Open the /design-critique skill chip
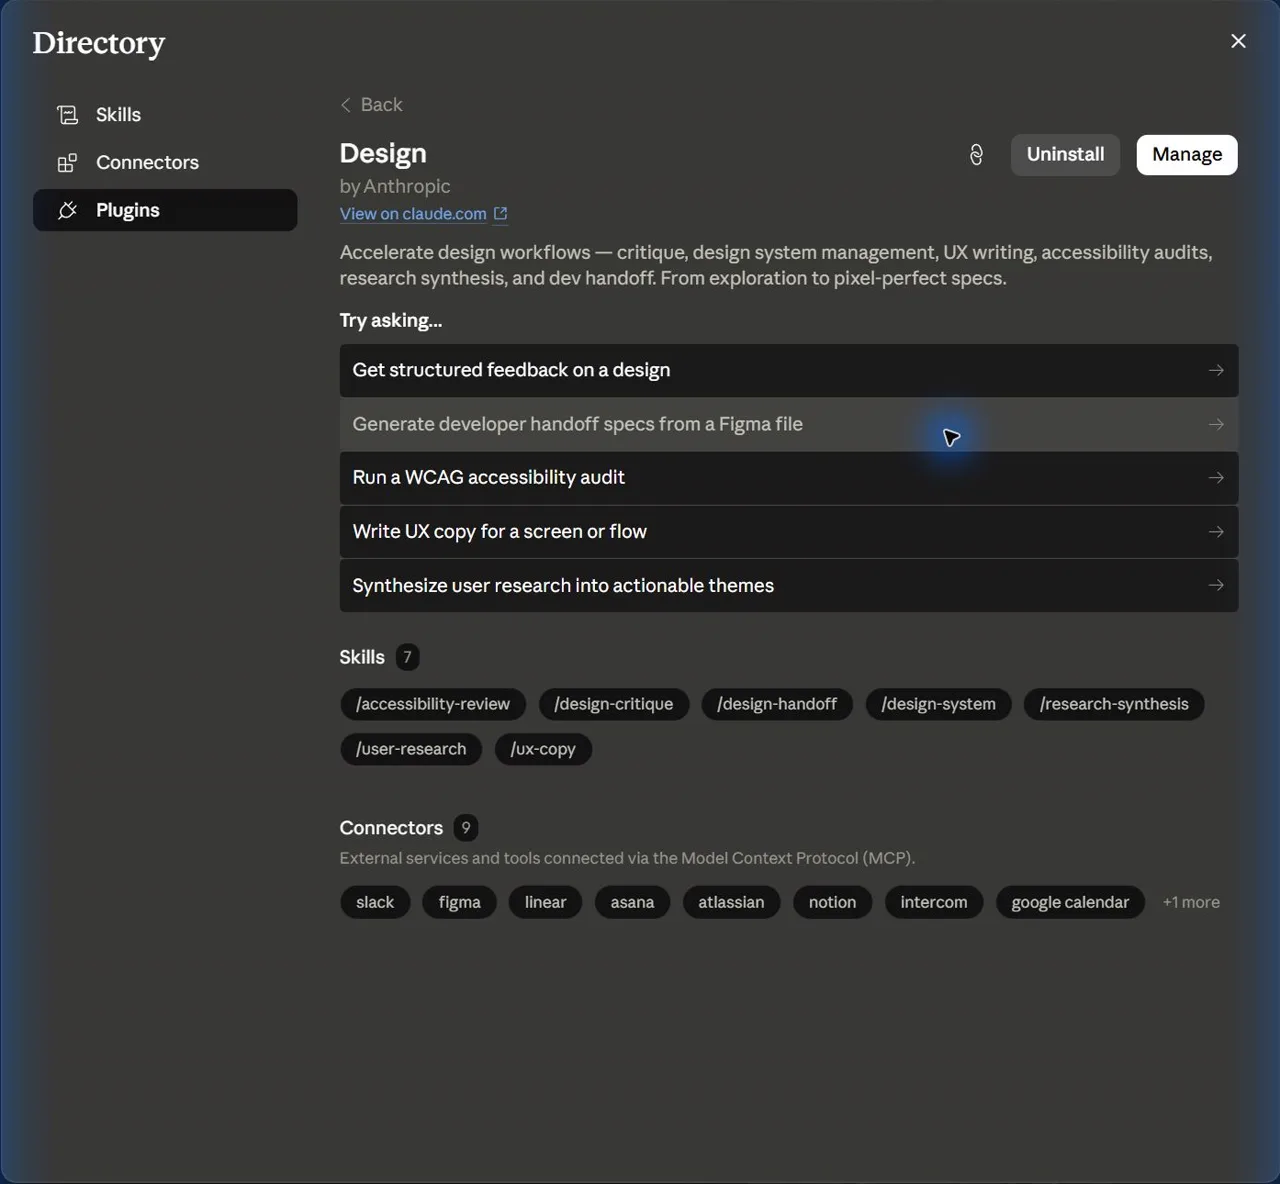 pyautogui.click(x=614, y=704)
